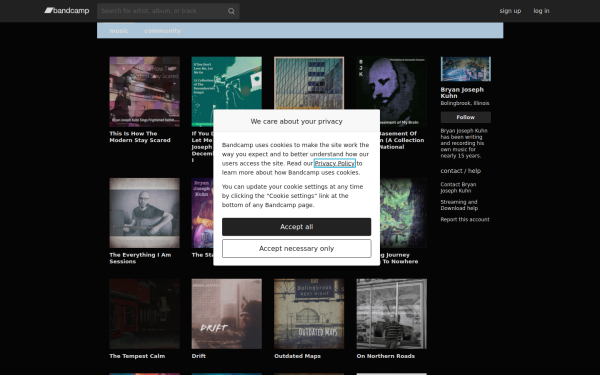
Task: Click the Outdated Maps title
Action: 297,356
